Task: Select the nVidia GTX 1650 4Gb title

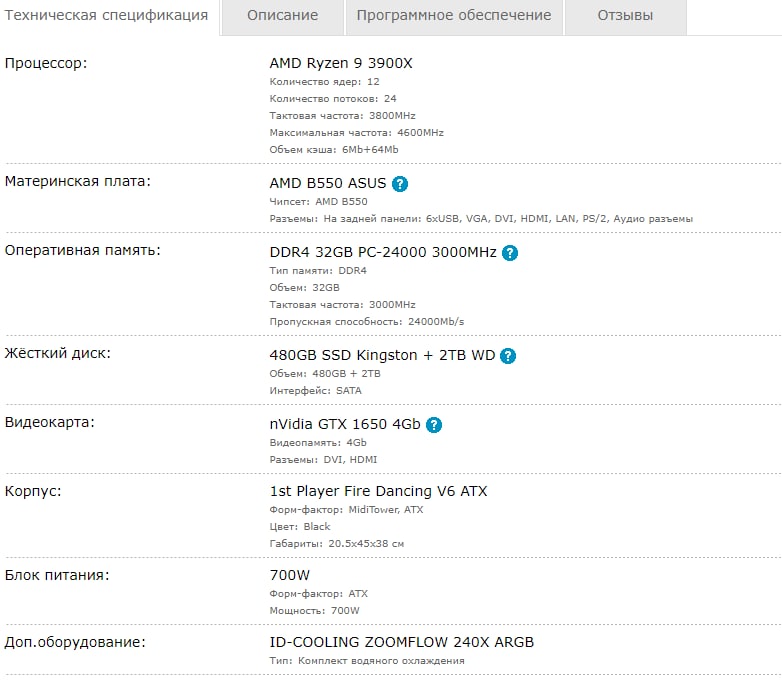Action: coord(345,424)
